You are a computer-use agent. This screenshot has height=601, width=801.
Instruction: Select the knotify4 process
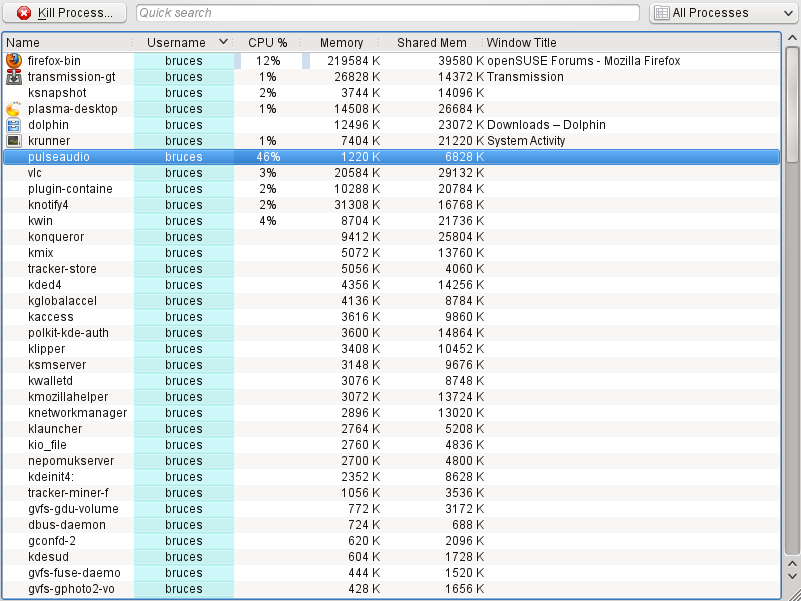click(x=48, y=205)
